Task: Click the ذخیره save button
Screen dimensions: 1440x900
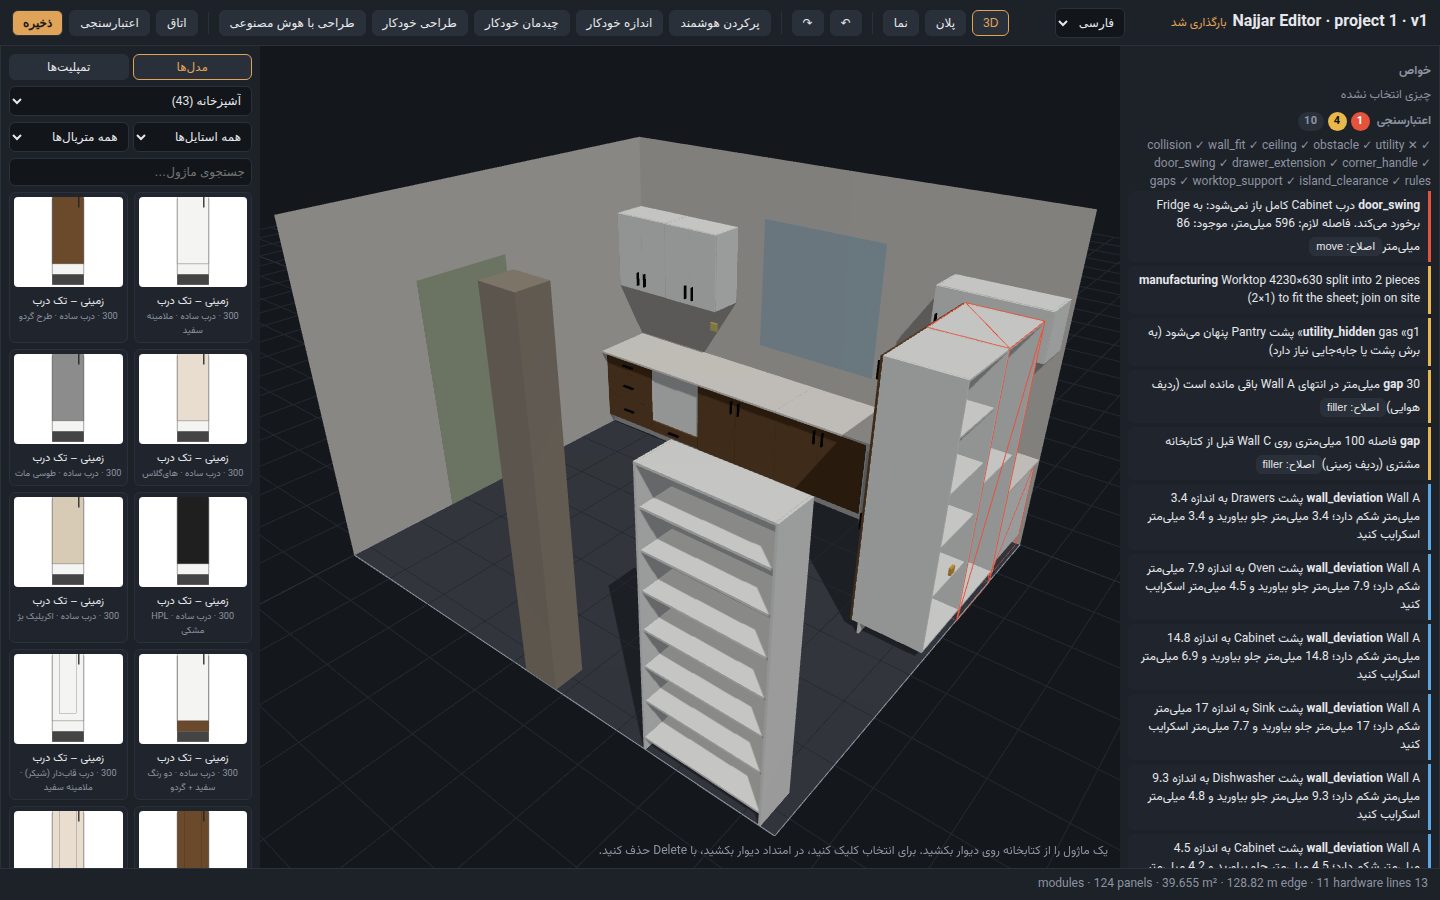Action: click(x=37, y=23)
